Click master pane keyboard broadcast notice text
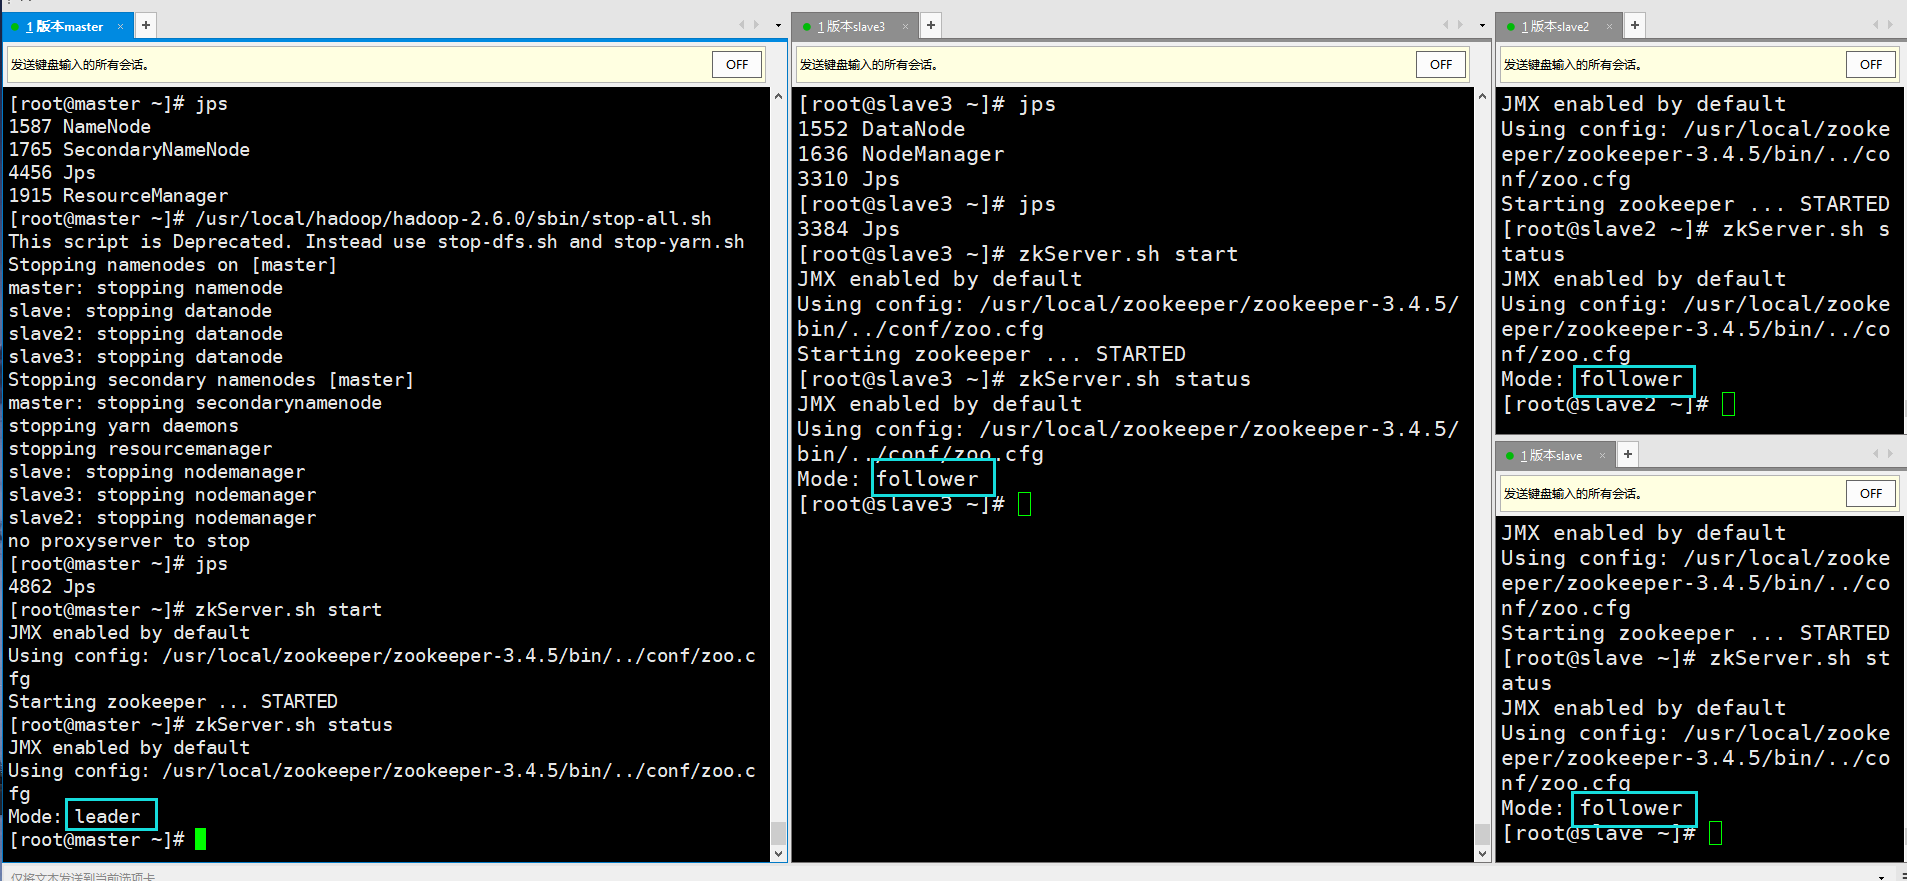Image resolution: width=1907 pixels, height=881 pixels. coord(80,65)
